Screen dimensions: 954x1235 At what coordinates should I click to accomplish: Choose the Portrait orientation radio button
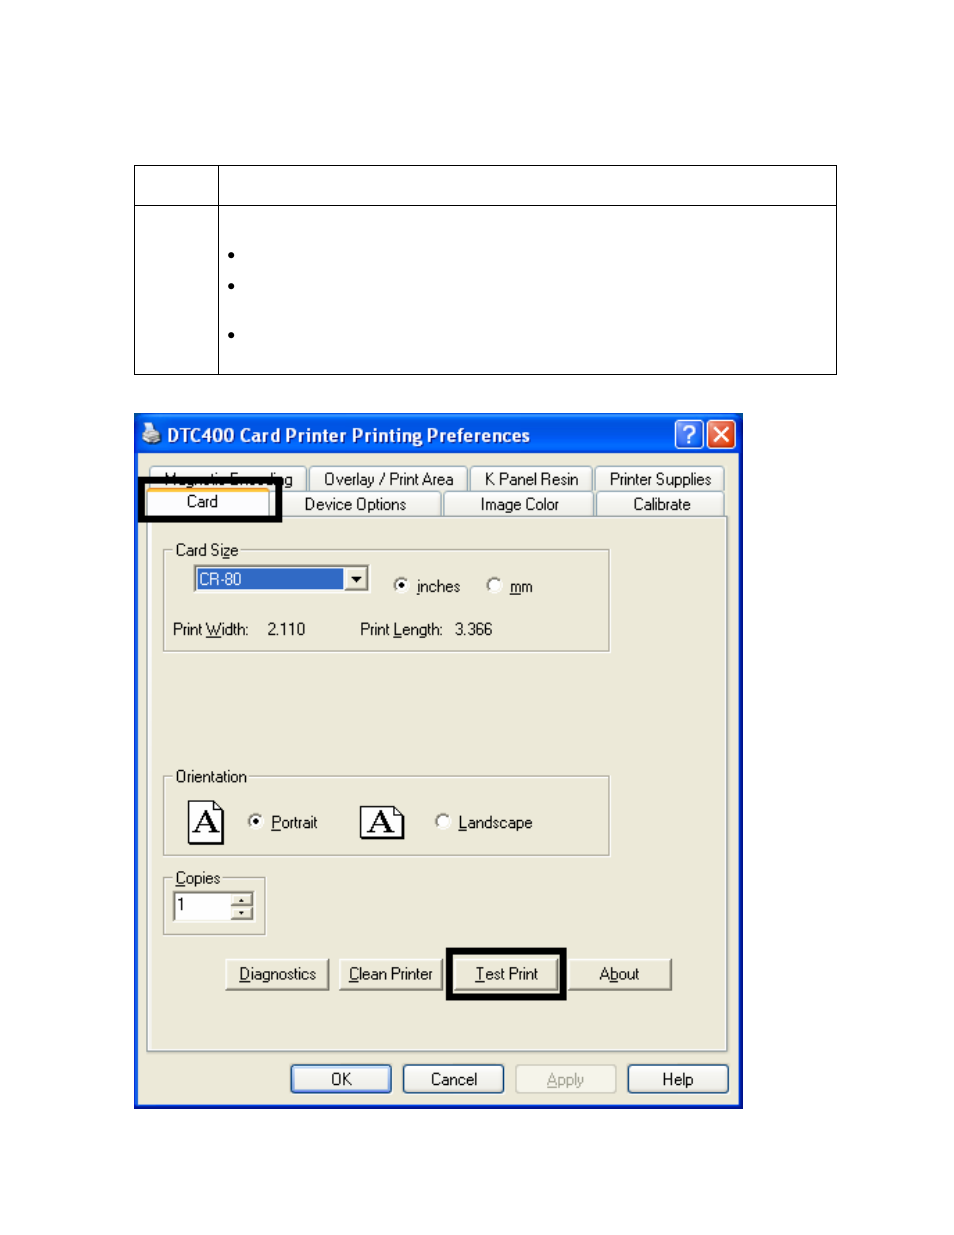click(256, 821)
